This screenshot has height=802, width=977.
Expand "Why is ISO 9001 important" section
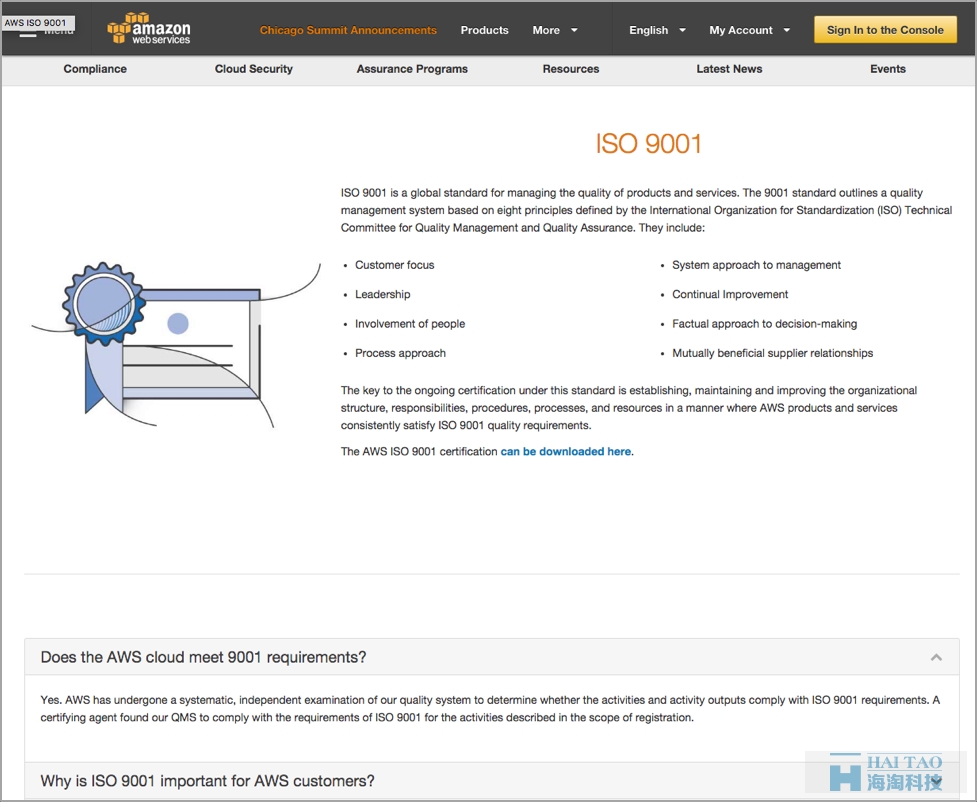pos(207,781)
